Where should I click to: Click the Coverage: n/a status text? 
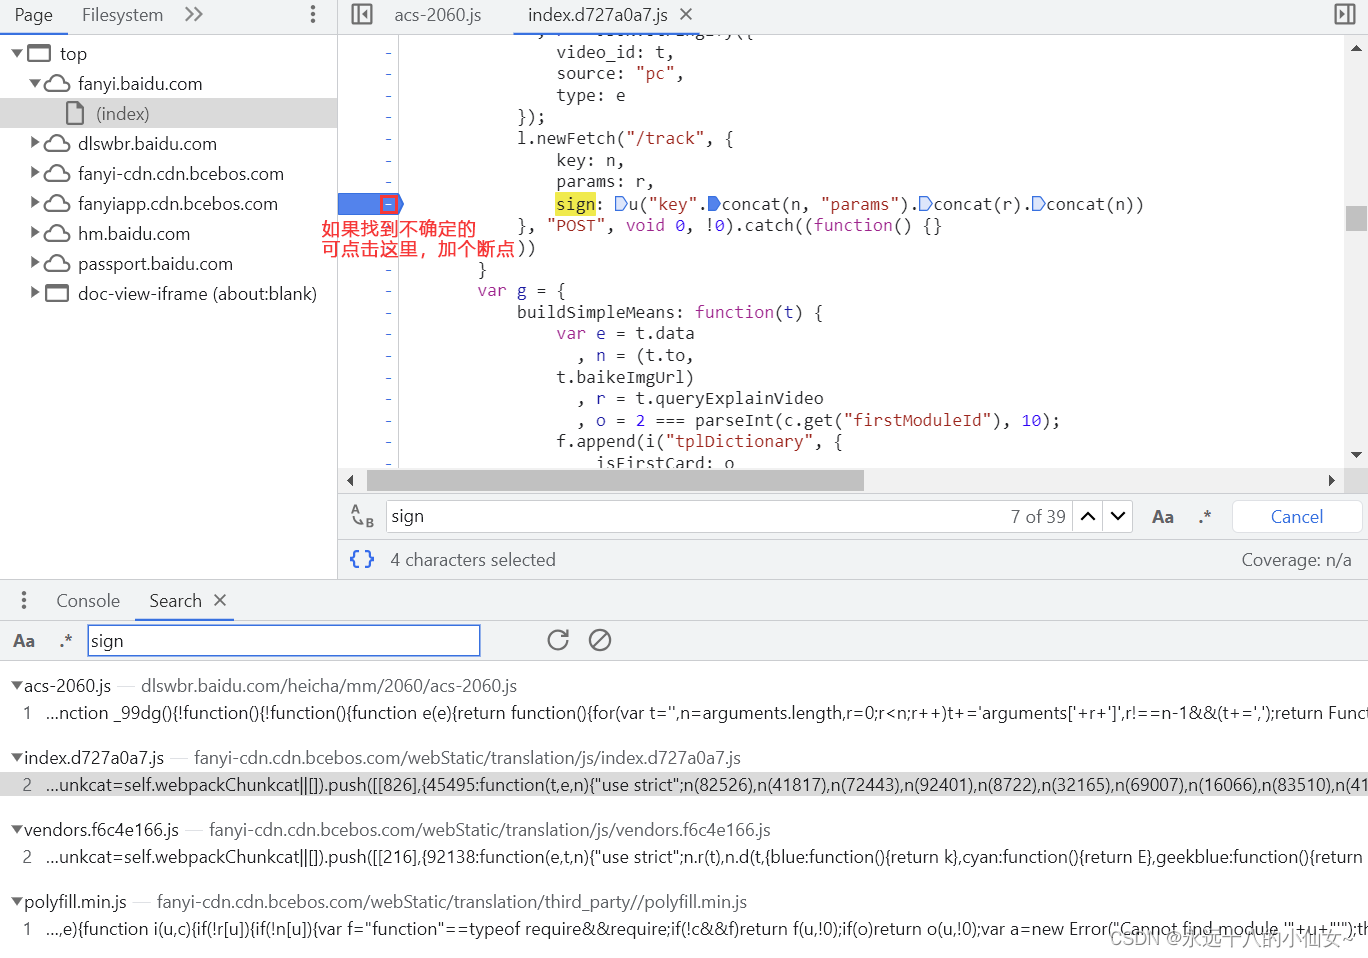pyautogui.click(x=1296, y=560)
